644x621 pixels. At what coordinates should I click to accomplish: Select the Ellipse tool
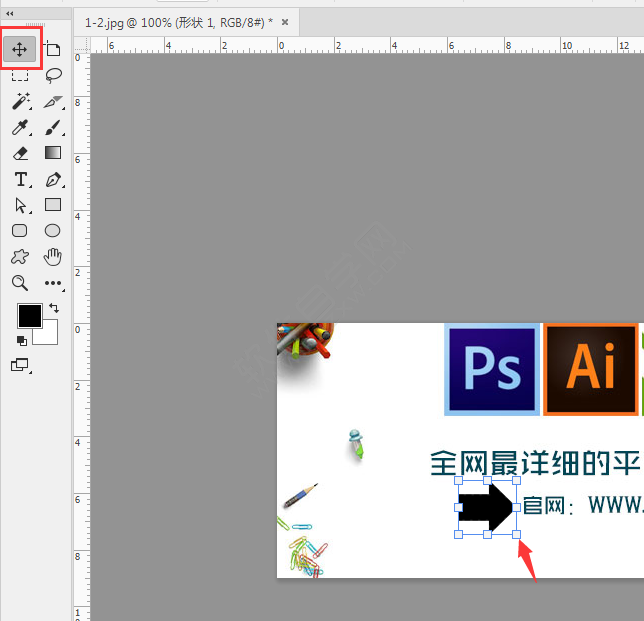[53, 231]
